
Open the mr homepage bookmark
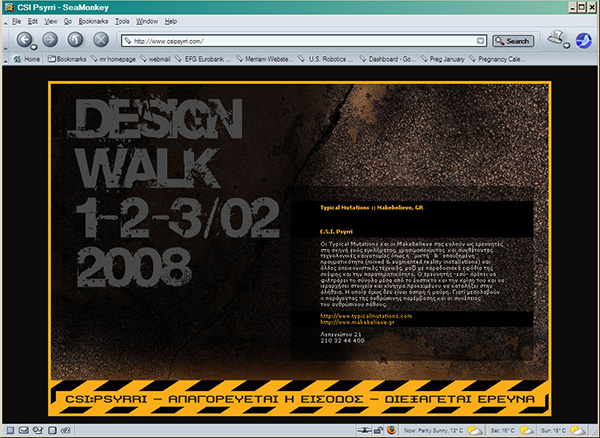[x=114, y=59]
